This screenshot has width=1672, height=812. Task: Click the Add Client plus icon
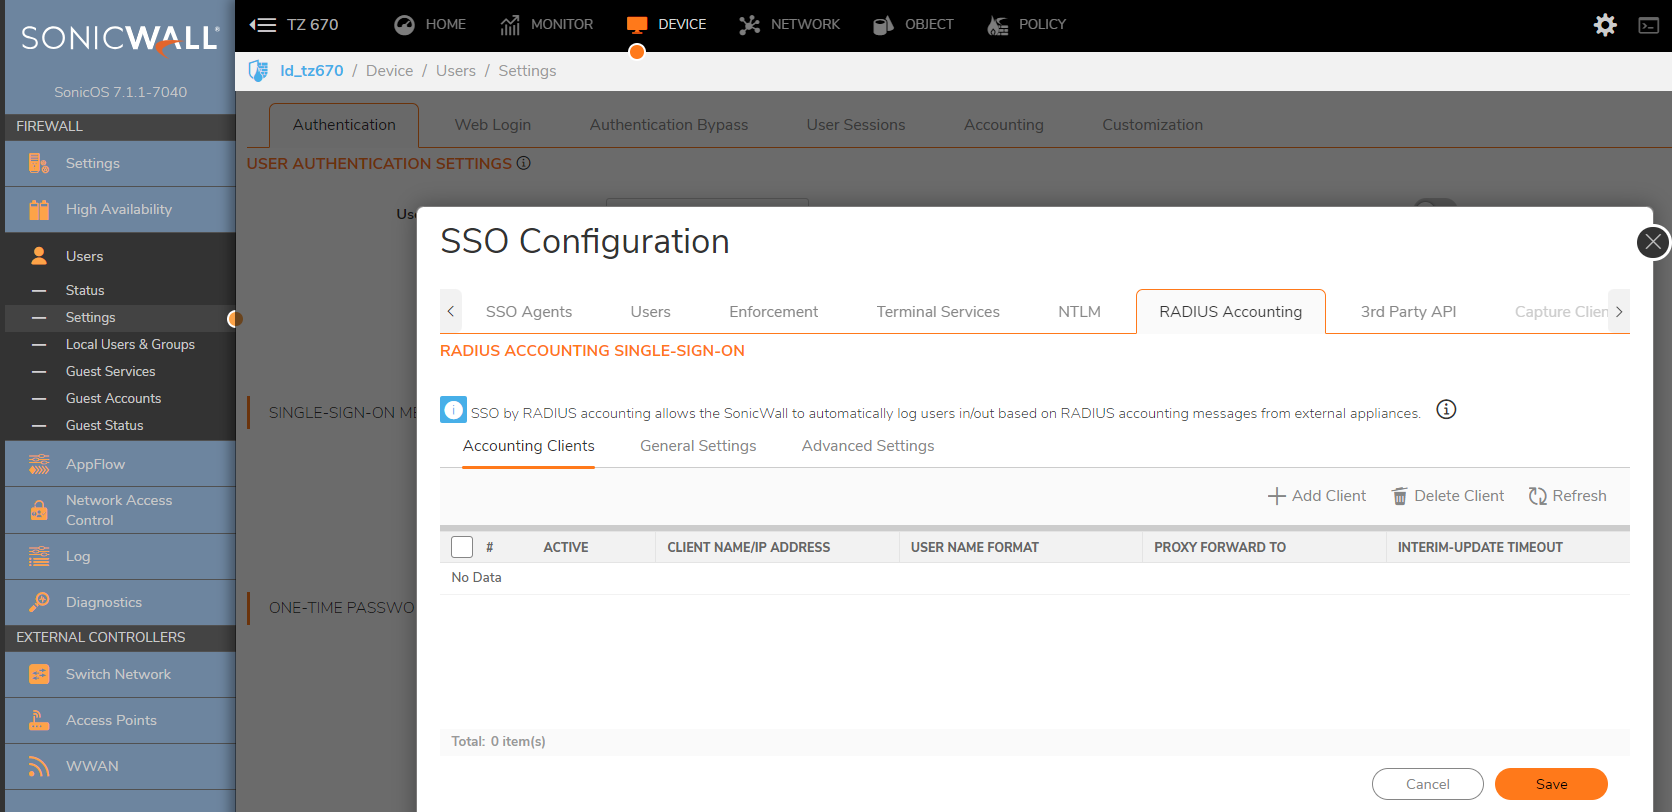(x=1277, y=496)
